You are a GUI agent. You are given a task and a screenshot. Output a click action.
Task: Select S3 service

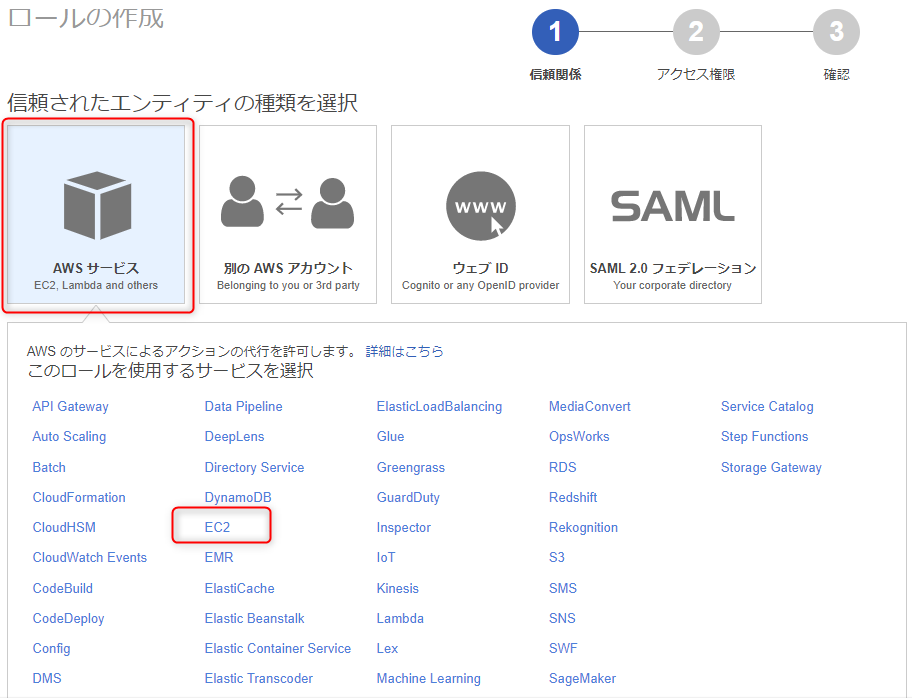(557, 558)
